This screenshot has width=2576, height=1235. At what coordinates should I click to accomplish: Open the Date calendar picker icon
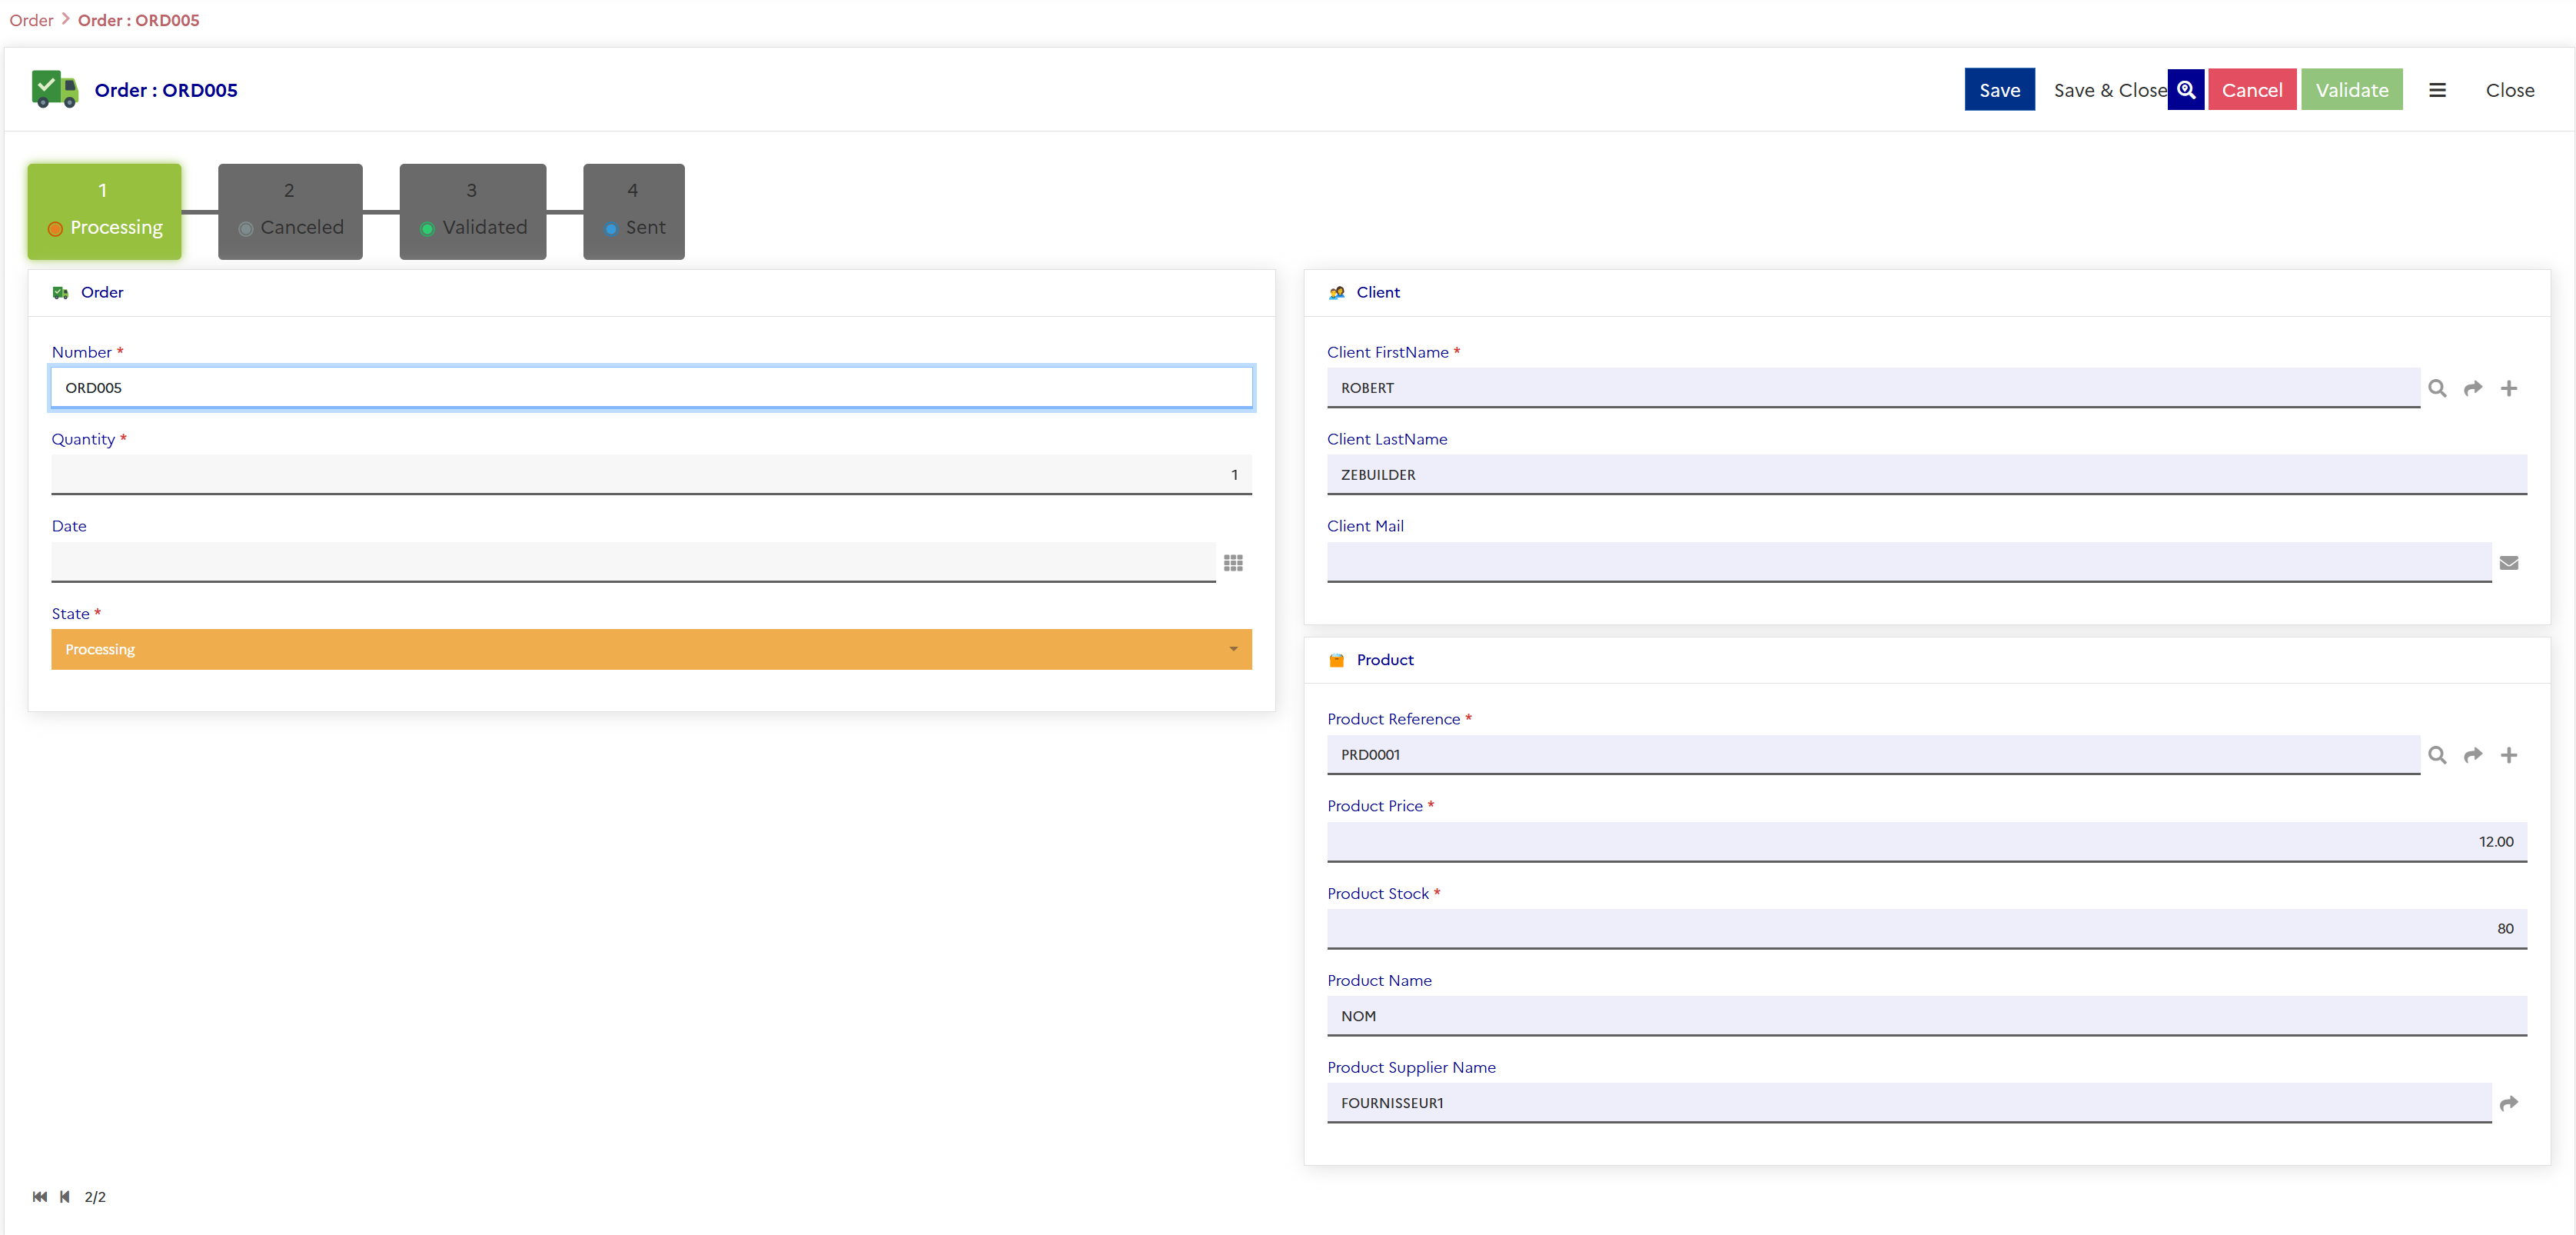pyautogui.click(x=1233, y=563)
